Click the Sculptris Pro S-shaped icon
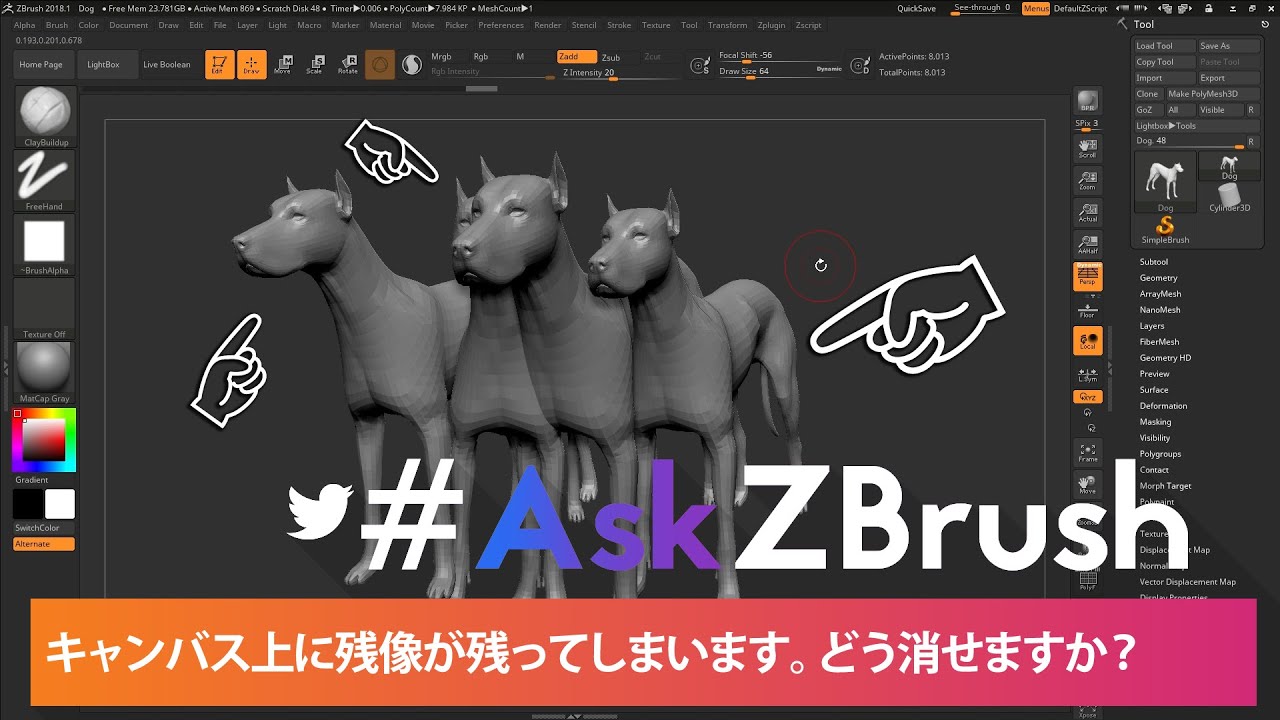This screenshot has width=1280, height=720. click(x=412, y=65)
